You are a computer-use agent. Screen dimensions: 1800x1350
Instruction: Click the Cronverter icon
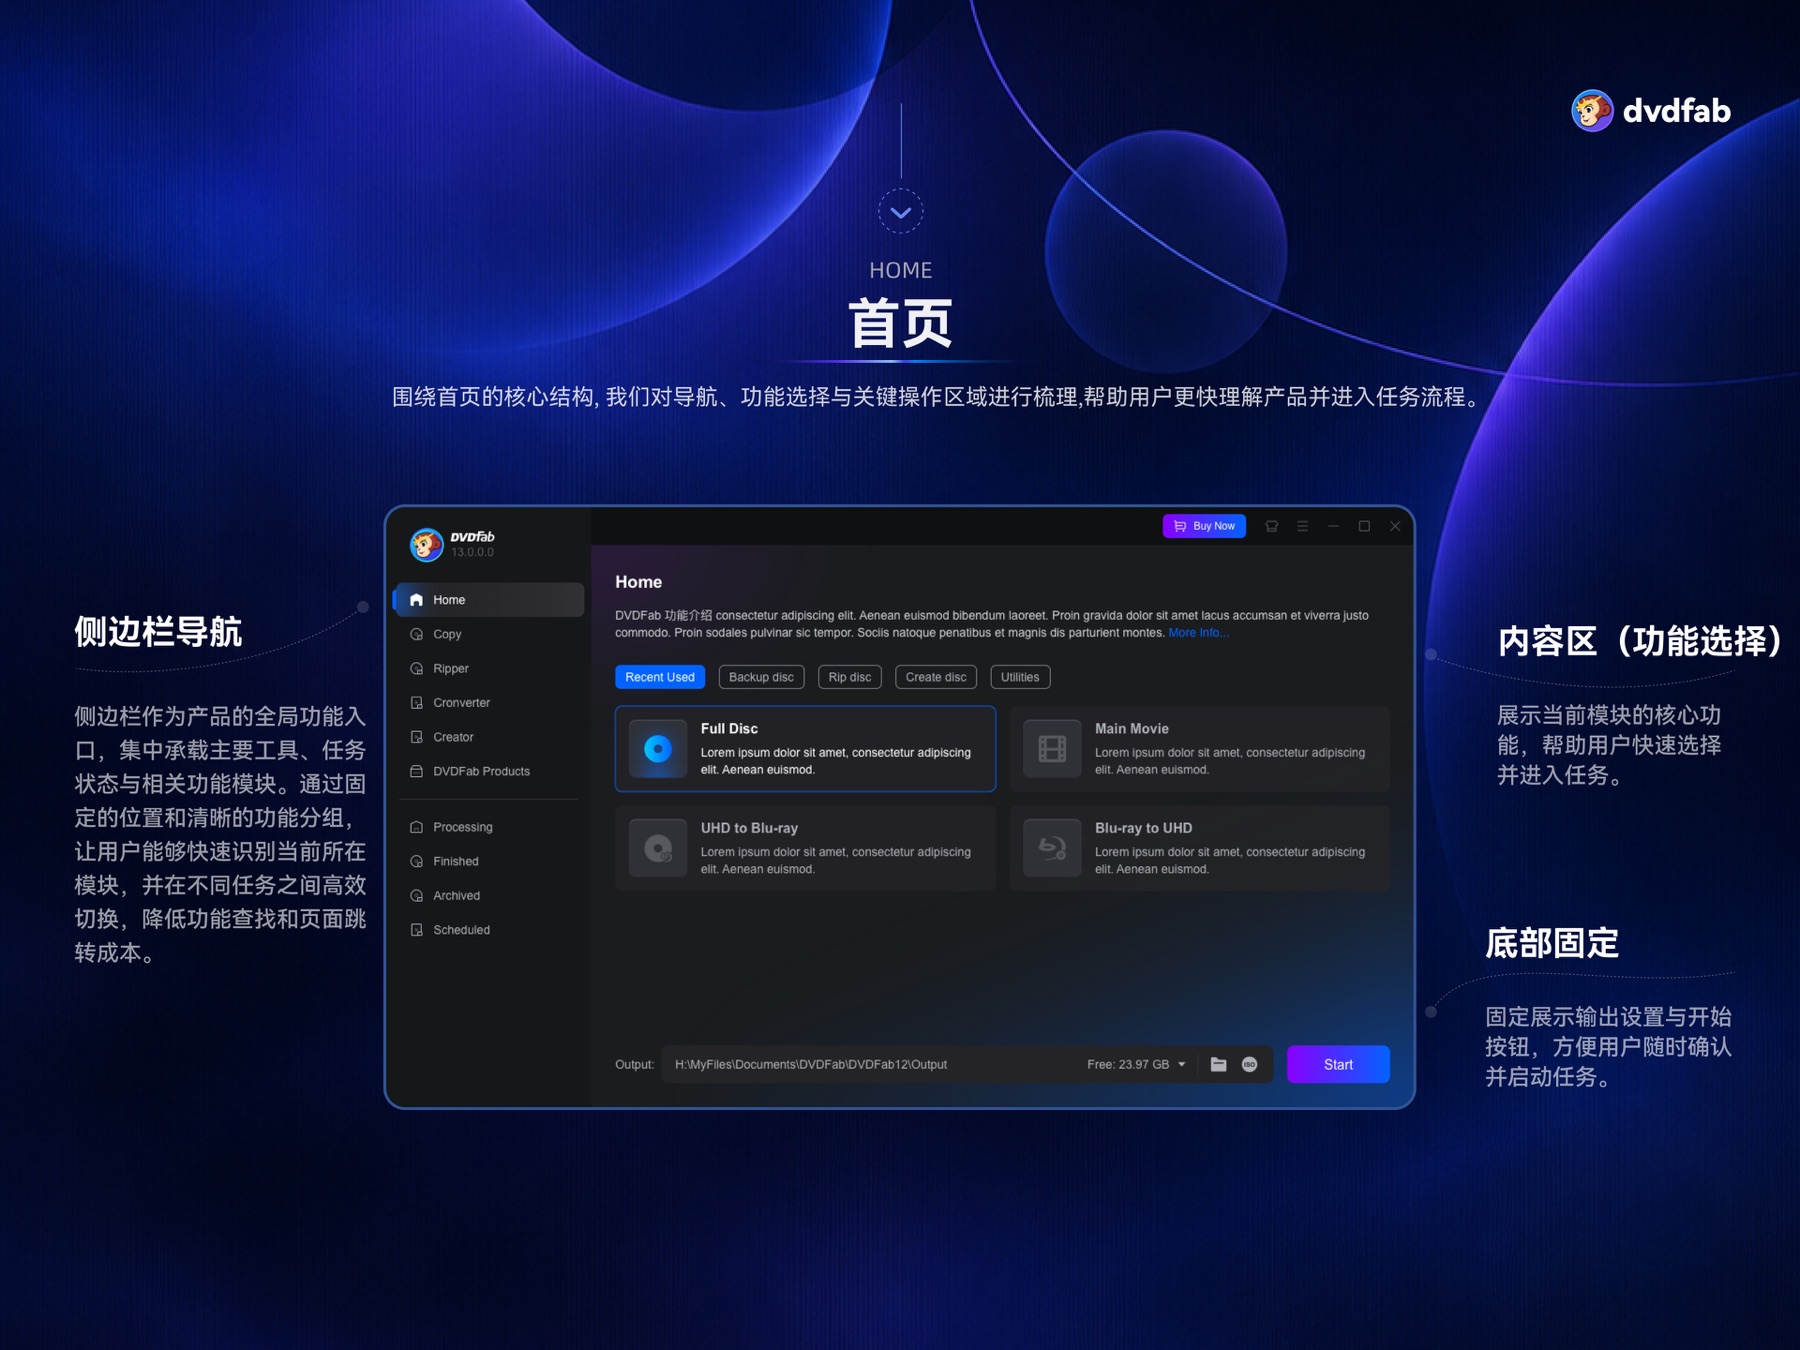(417, 703)
